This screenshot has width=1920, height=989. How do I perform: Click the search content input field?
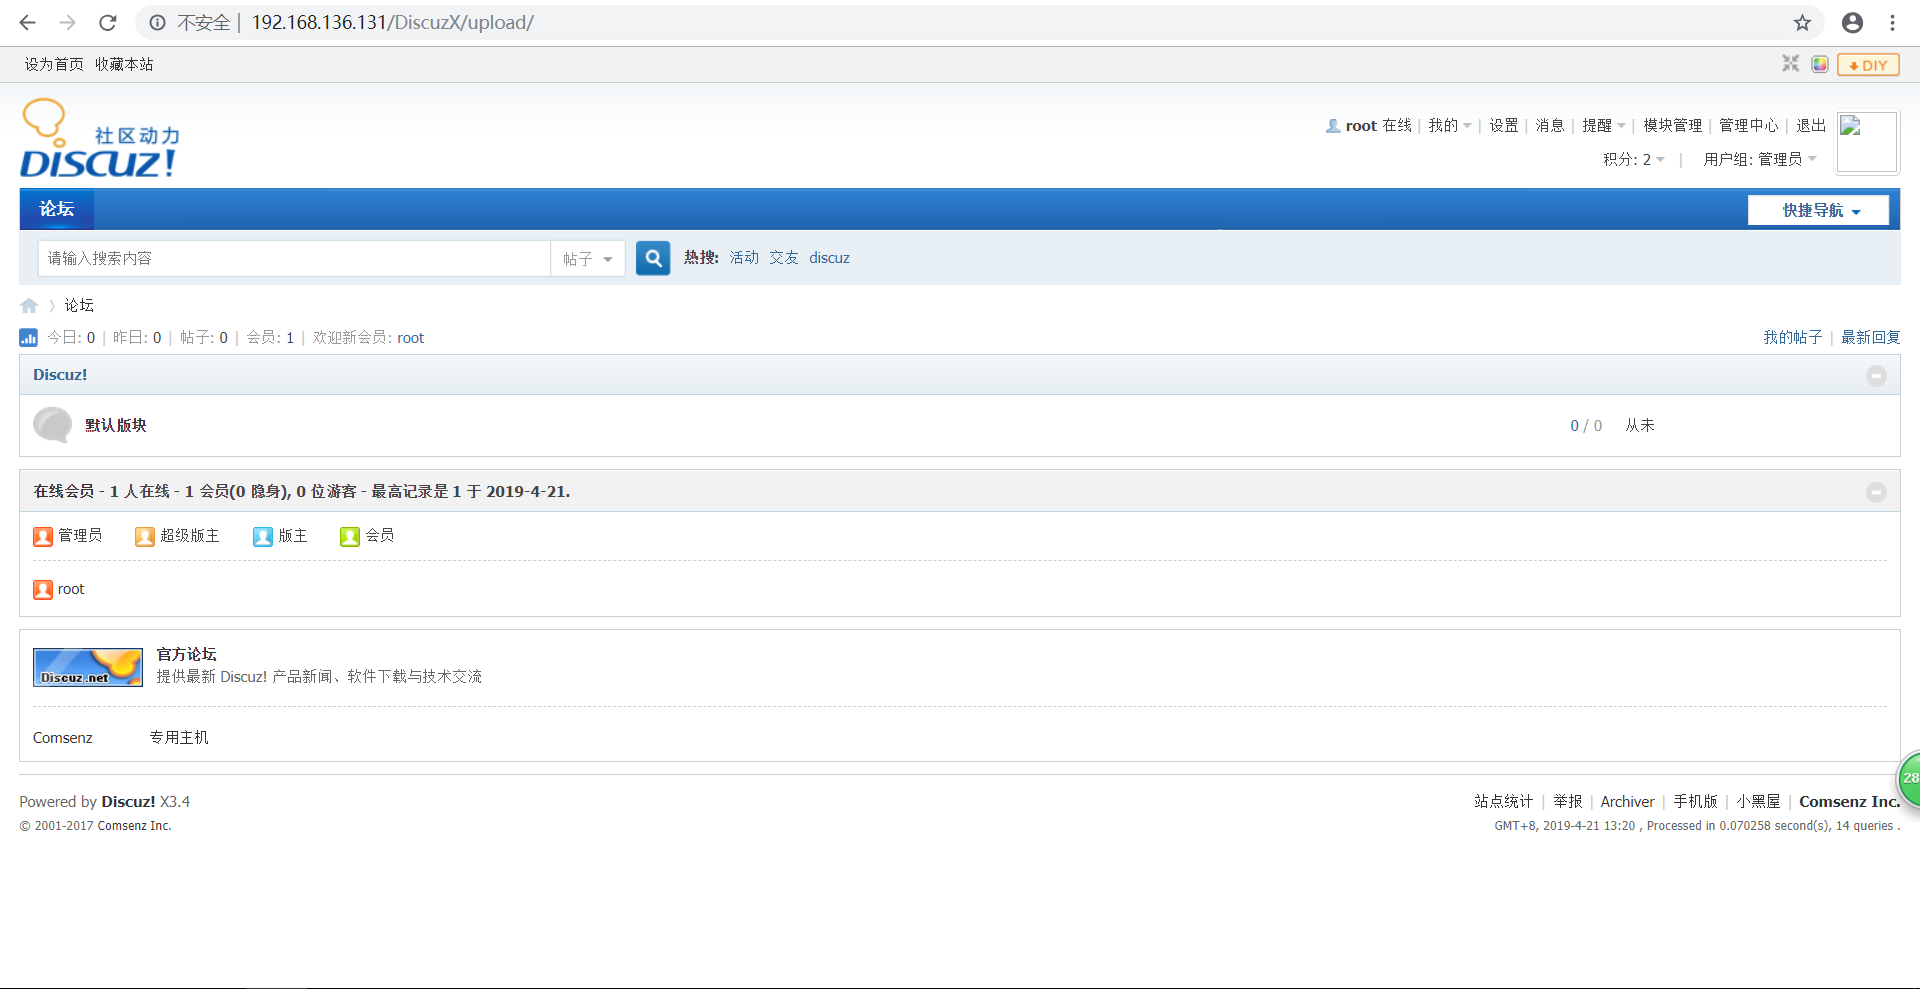click(x=294, y=258)
